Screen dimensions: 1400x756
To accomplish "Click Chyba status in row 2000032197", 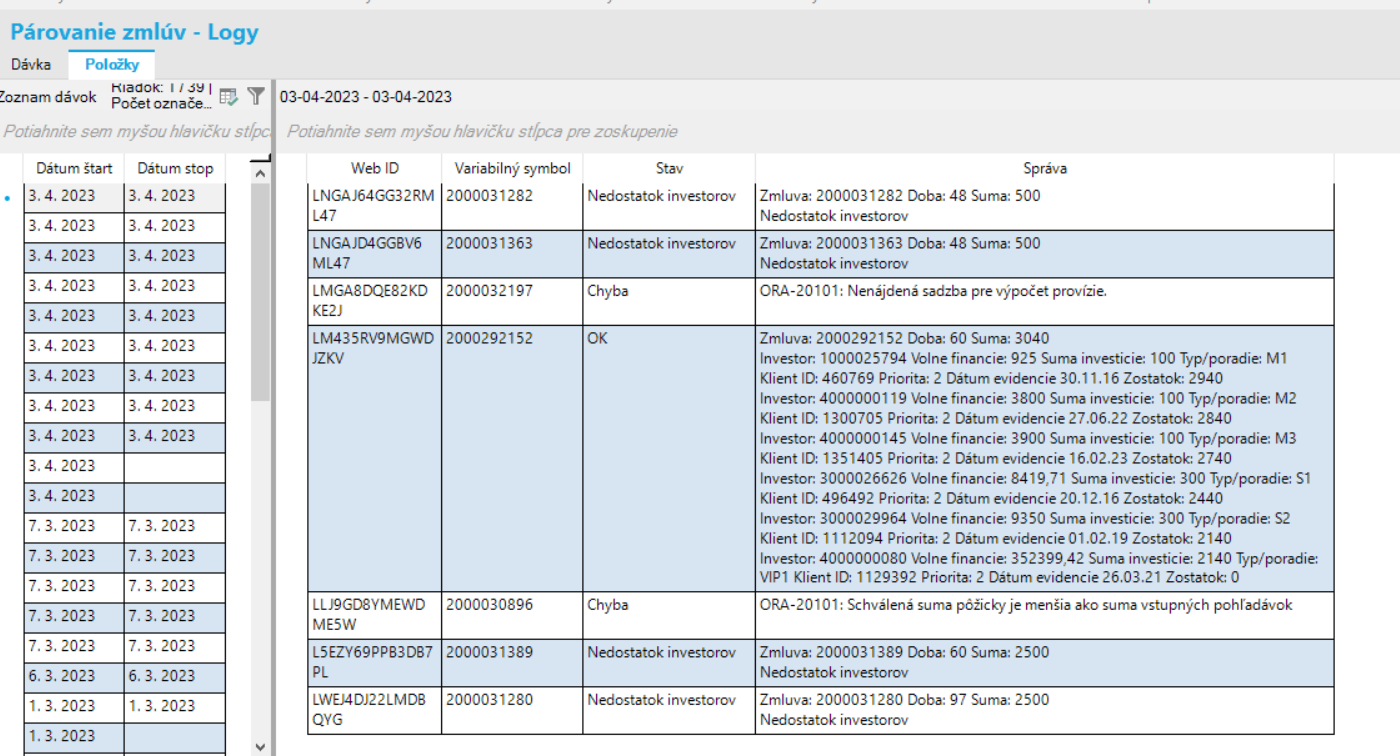I will point(669,301).
